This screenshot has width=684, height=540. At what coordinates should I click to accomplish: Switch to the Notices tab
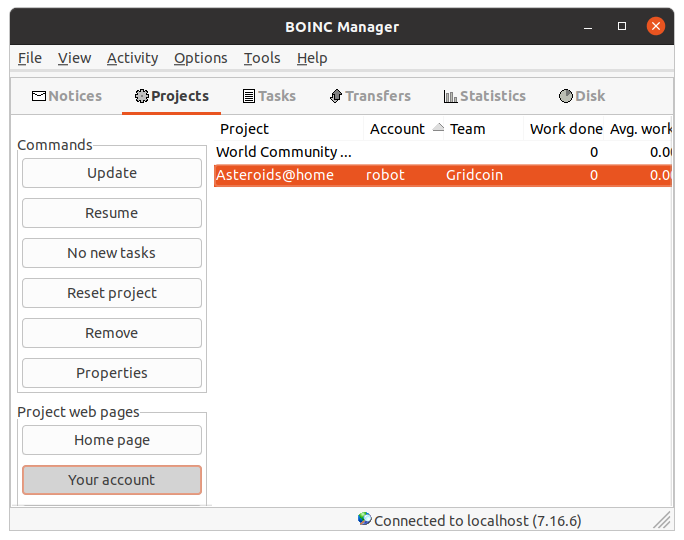[67, 96]
